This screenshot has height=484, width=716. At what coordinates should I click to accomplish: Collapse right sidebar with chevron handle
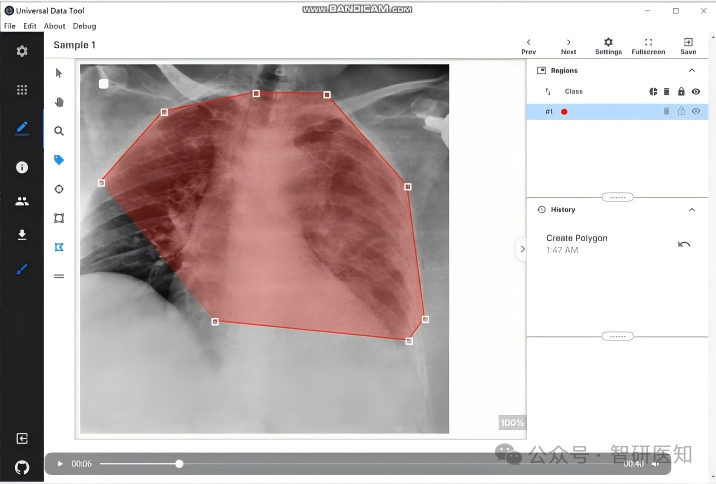(x=521, y=250)
